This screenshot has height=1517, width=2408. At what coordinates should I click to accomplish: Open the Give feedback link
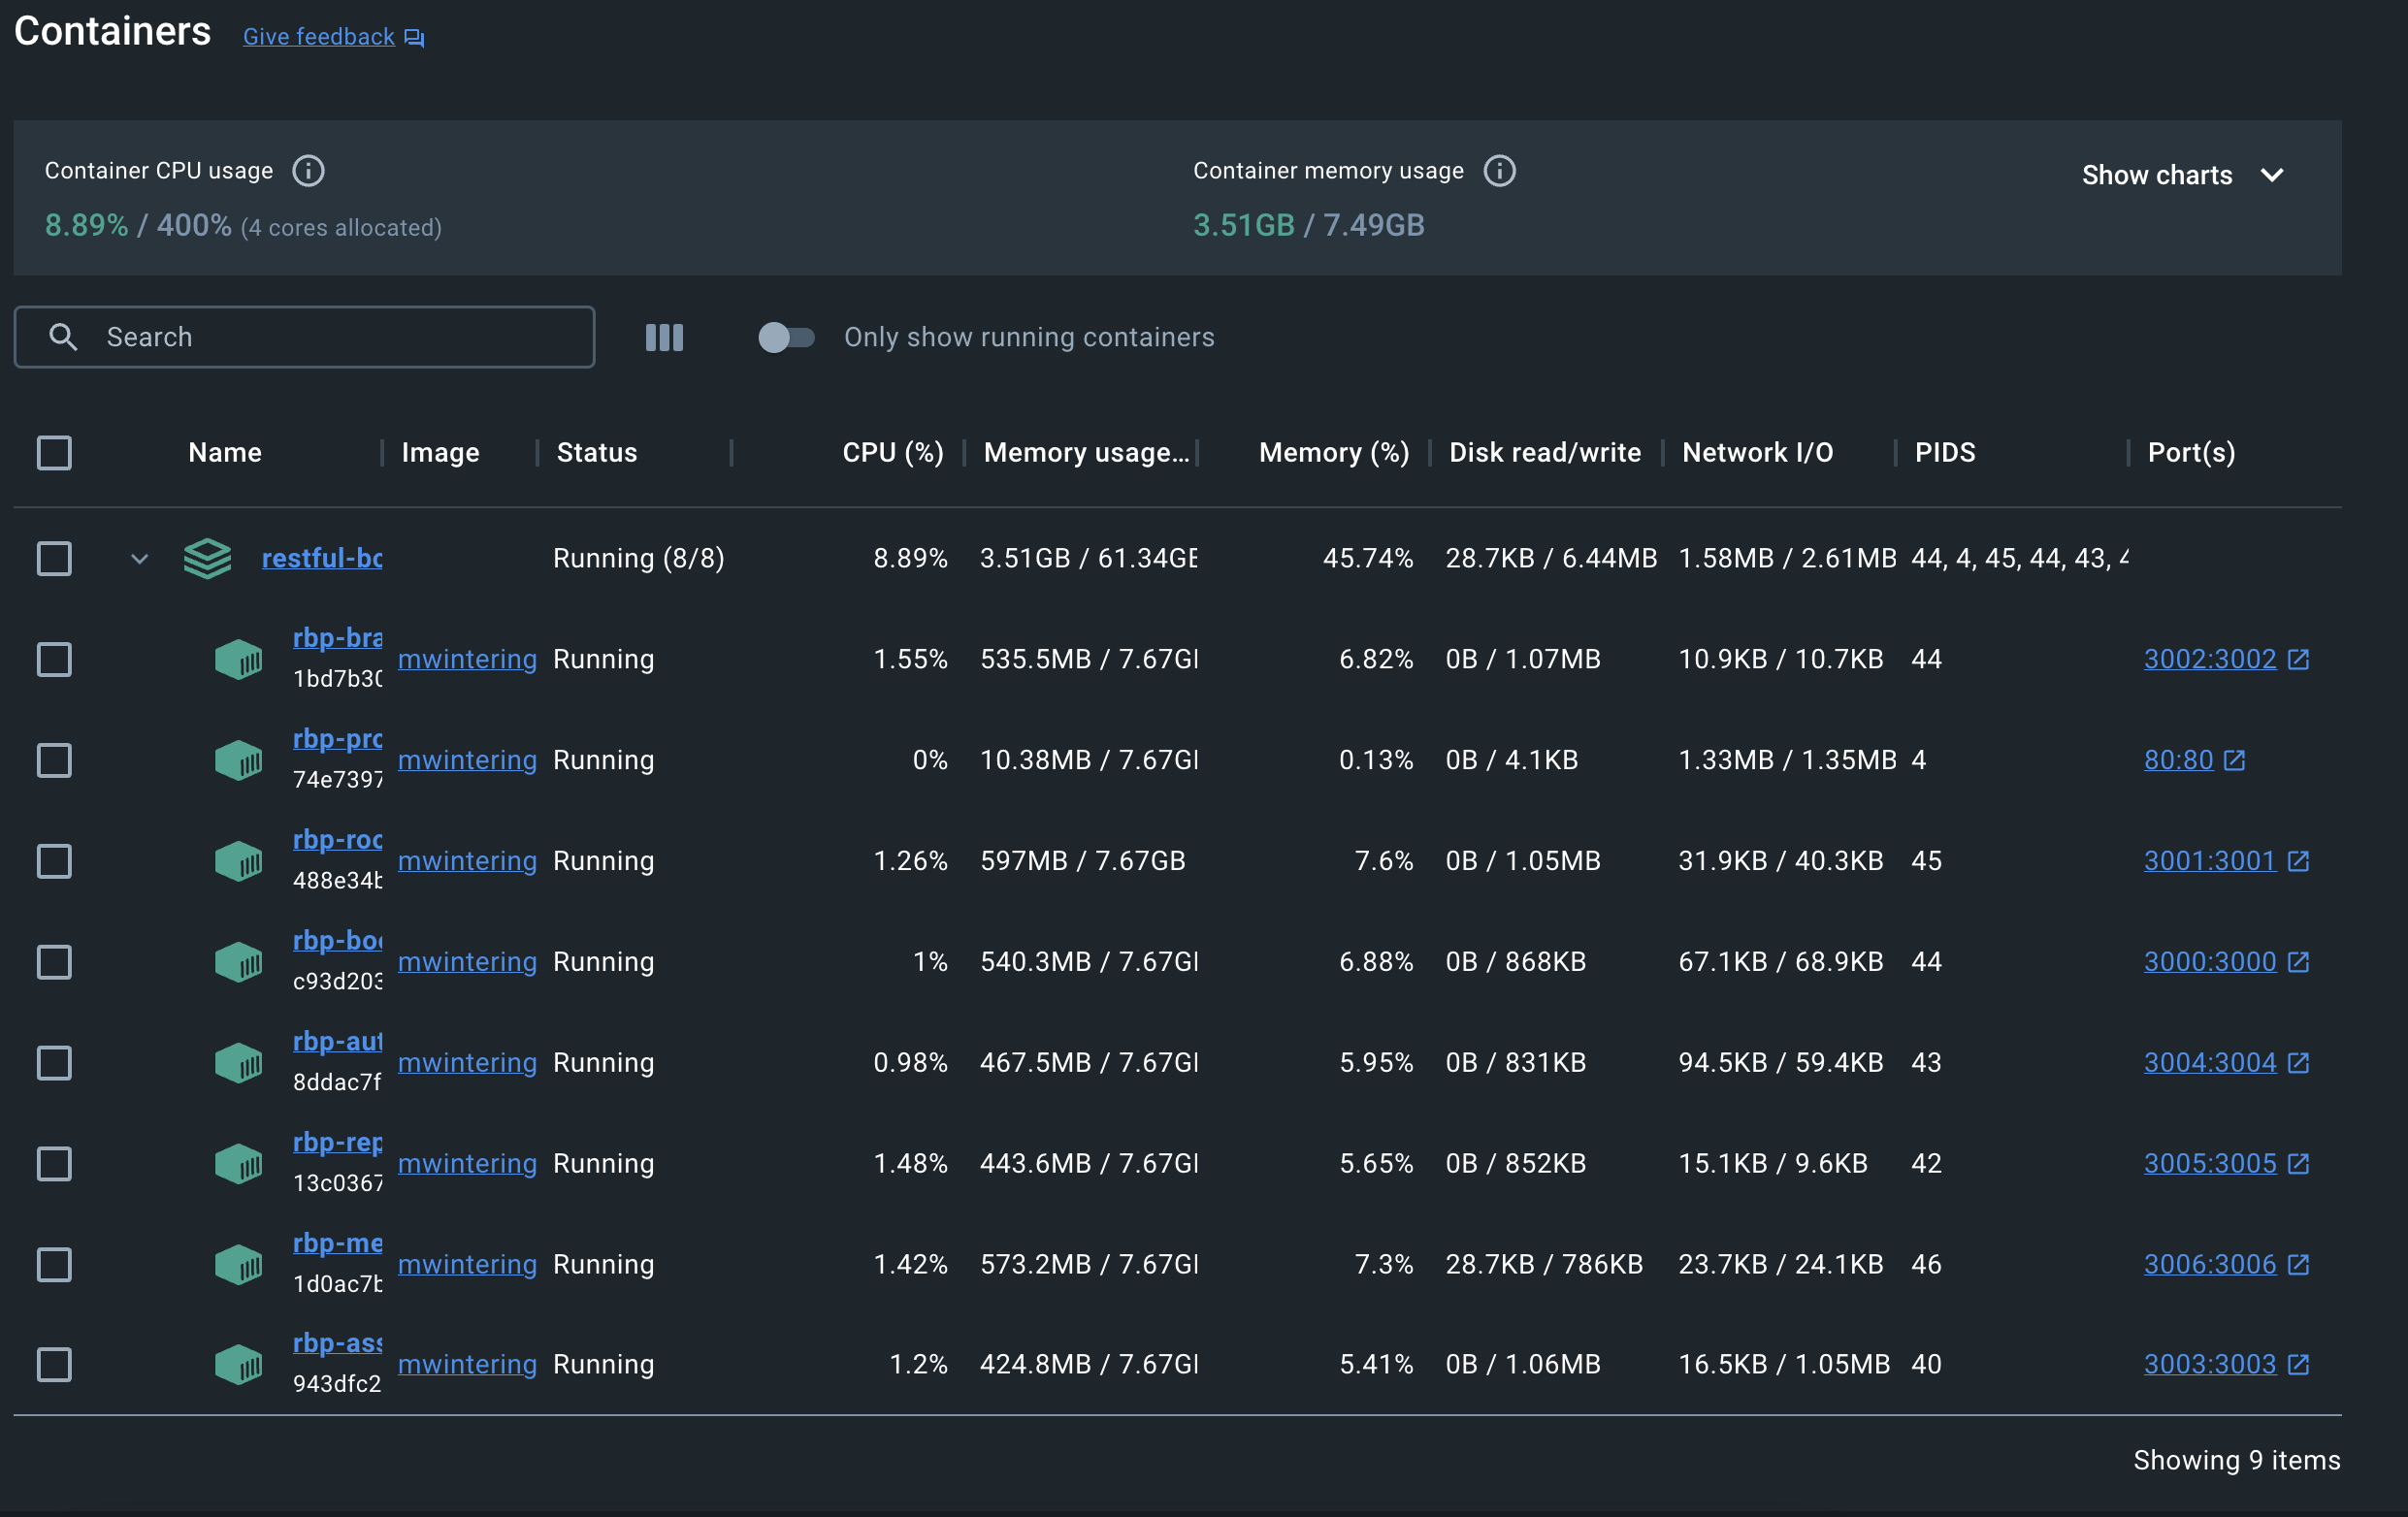pos(319,38)
